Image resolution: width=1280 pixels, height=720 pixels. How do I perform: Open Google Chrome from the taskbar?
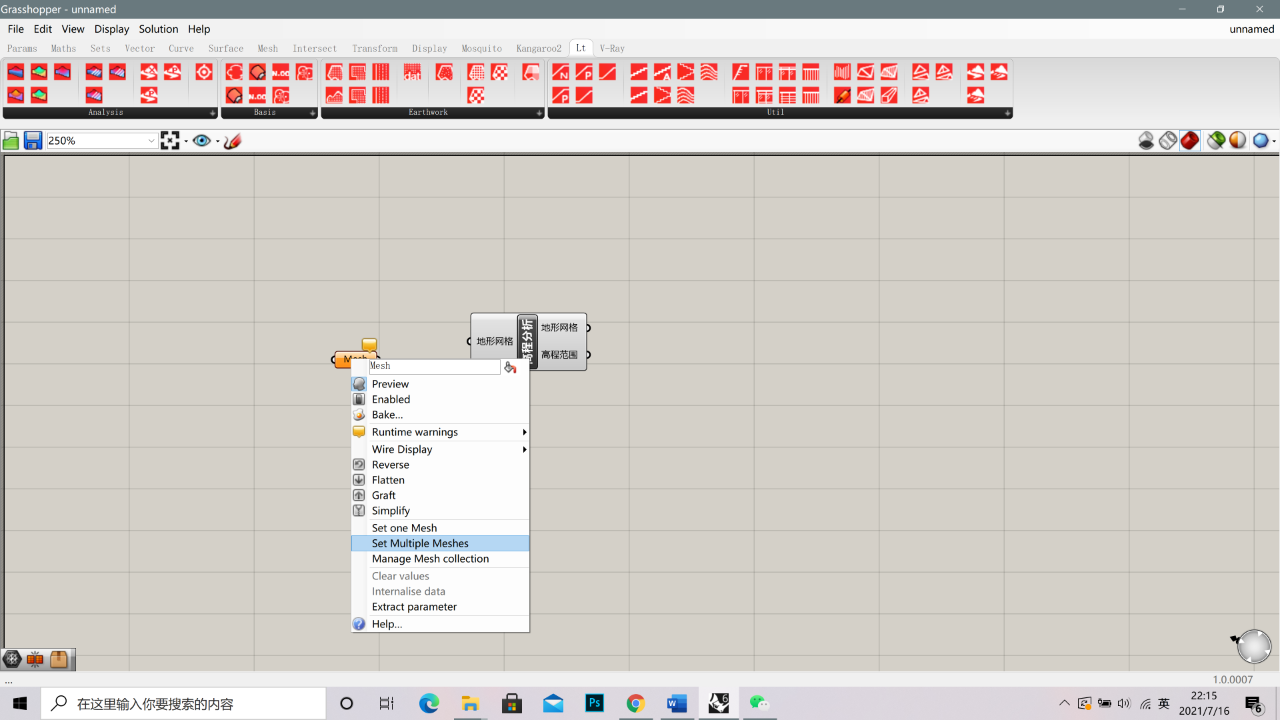point(635,704)
